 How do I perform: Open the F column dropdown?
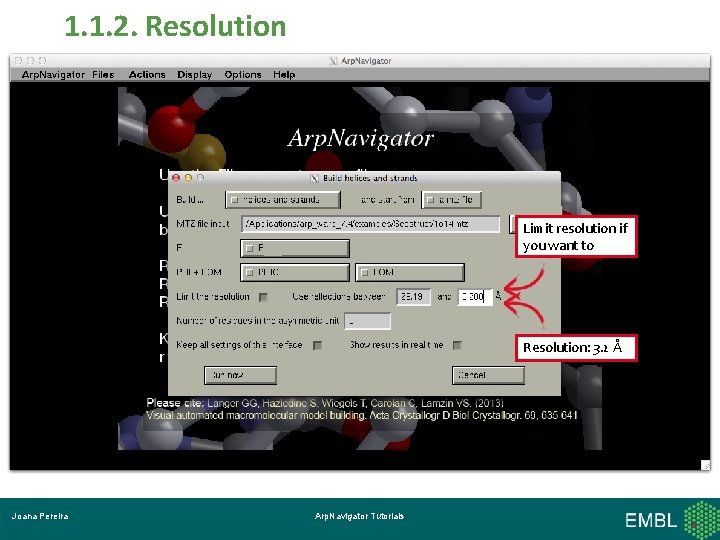pos(295,248)
